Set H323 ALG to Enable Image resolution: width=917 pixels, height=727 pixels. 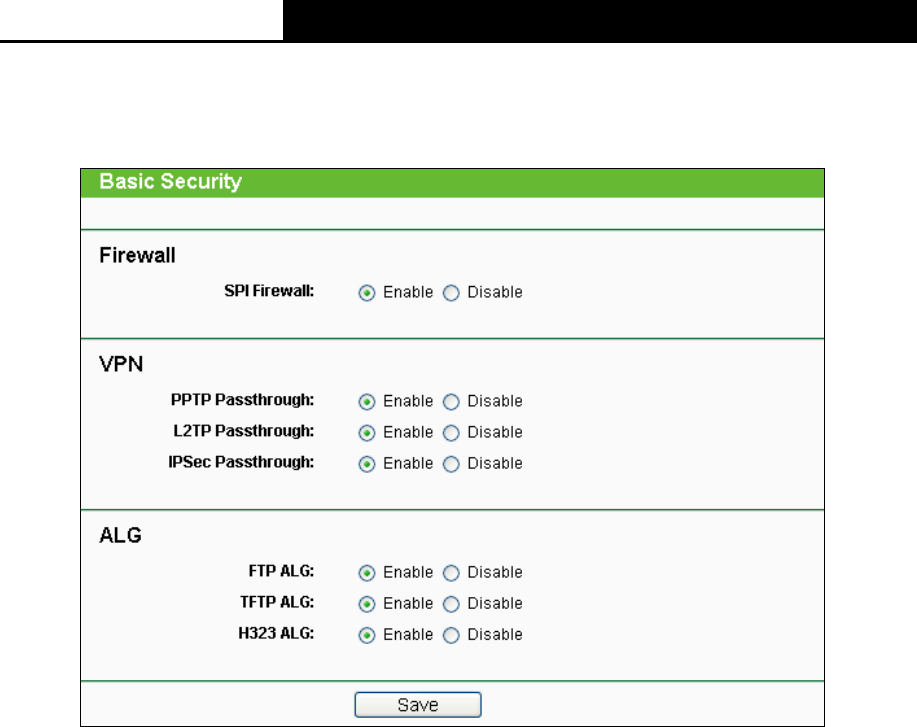point(367,635)
